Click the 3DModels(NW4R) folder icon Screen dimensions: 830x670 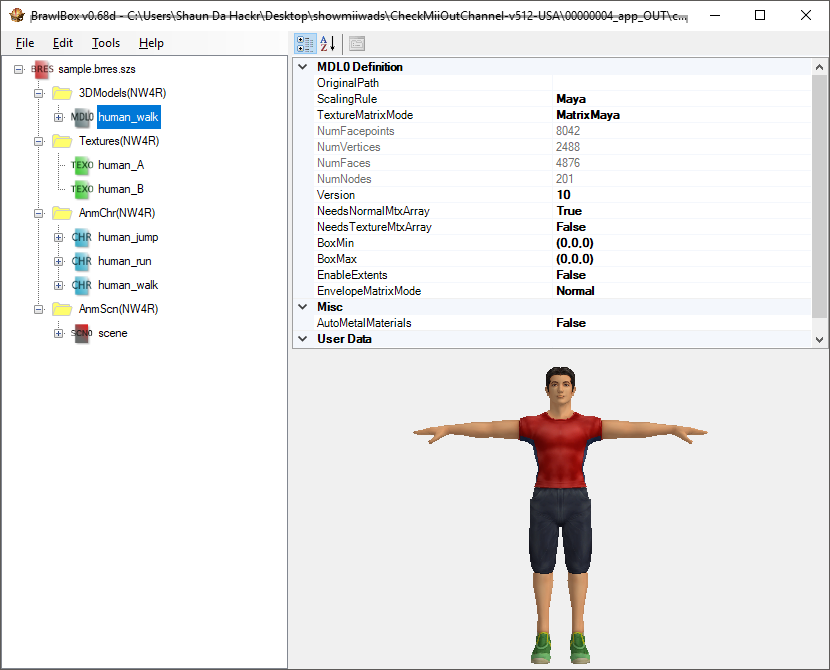(62, 93)
